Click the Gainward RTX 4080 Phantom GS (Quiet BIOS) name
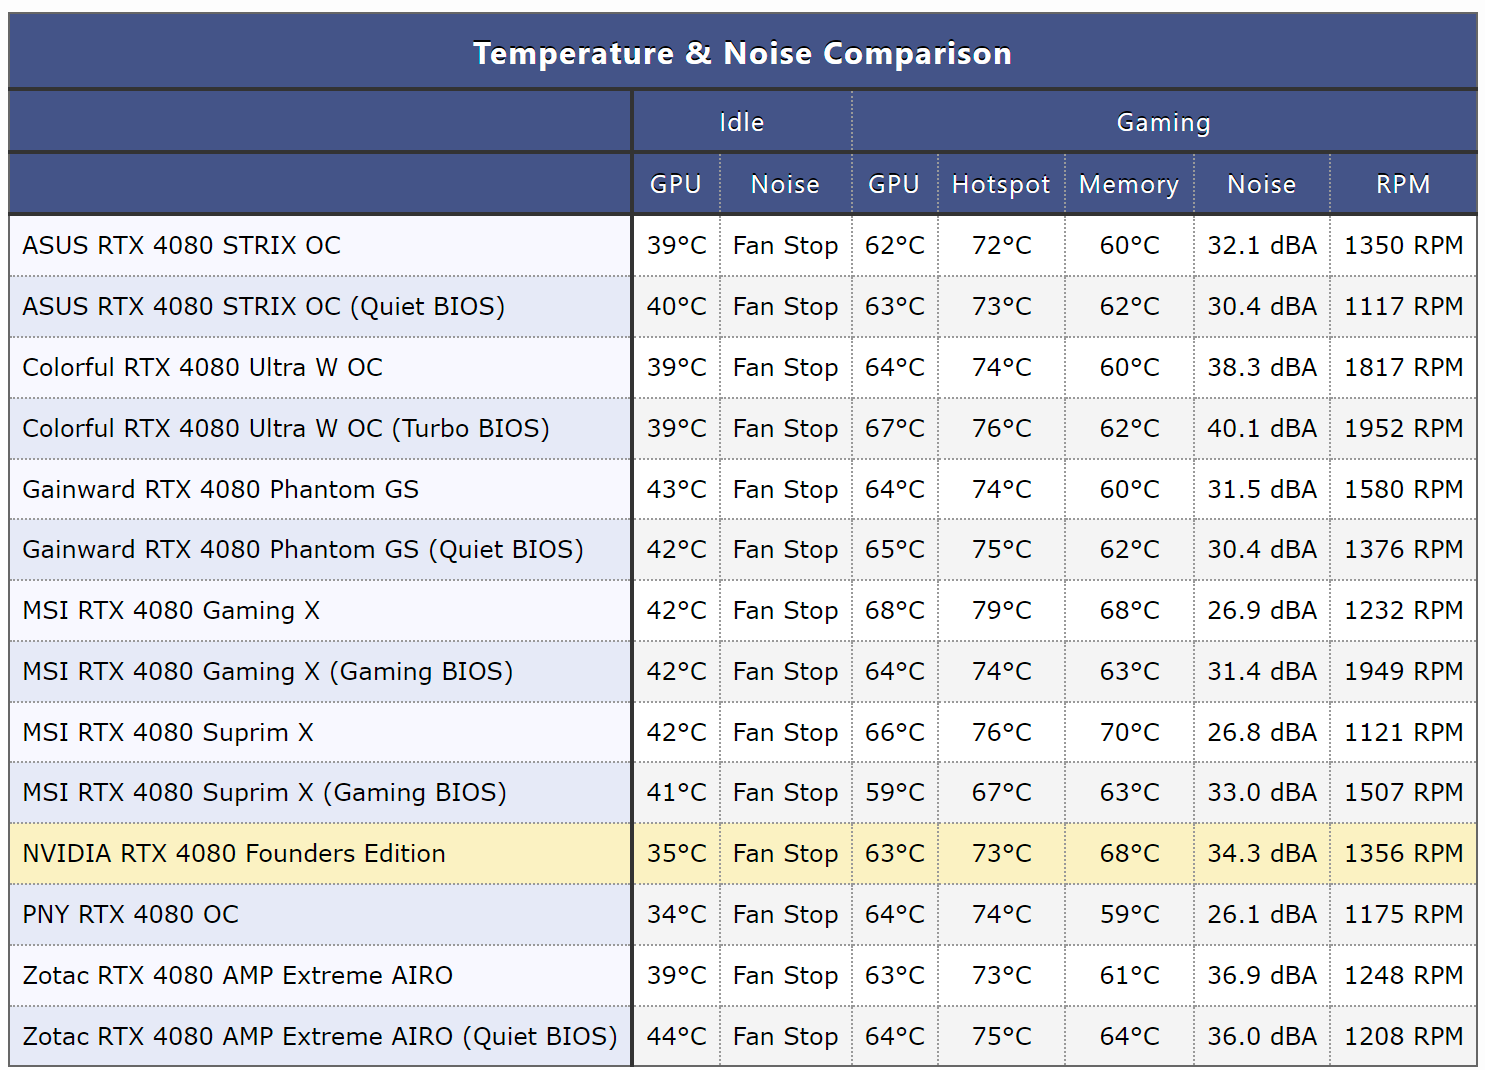This screenshot has width=1485, height=1070. (x=303, y=549)
